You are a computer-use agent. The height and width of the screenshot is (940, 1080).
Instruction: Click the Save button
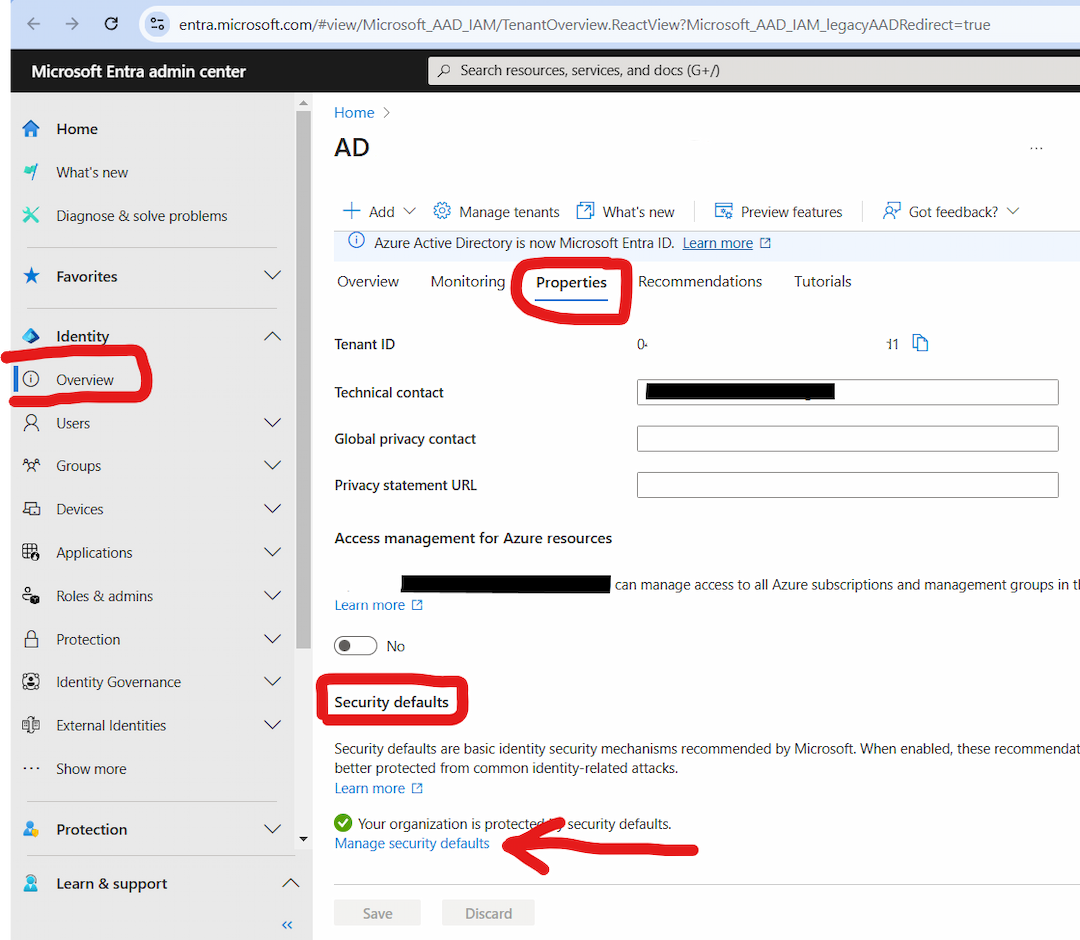click(x=377, y=913)
